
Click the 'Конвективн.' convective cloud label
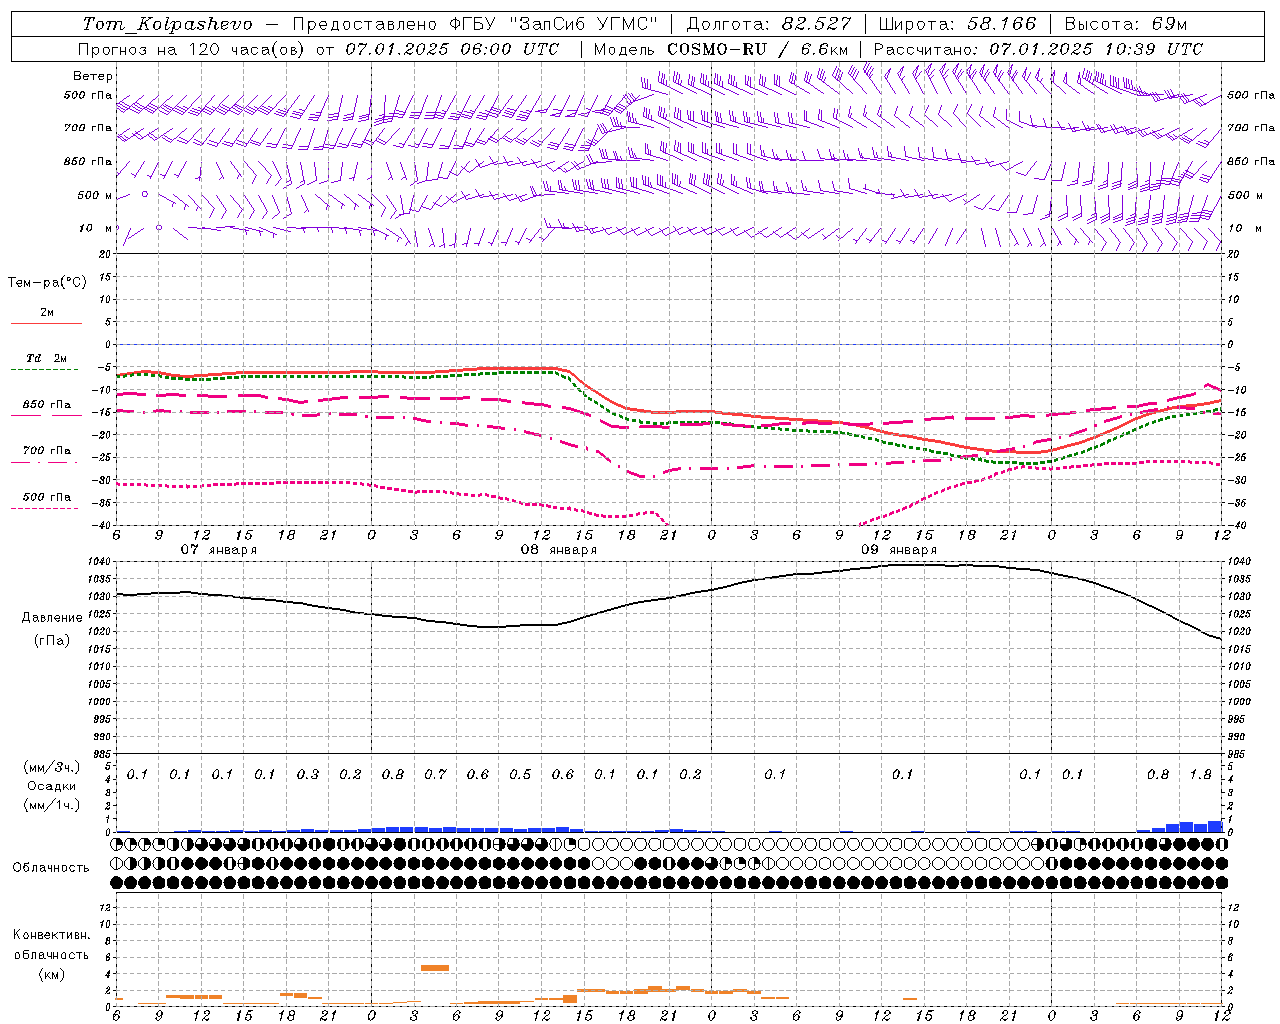tap(51, 935)
